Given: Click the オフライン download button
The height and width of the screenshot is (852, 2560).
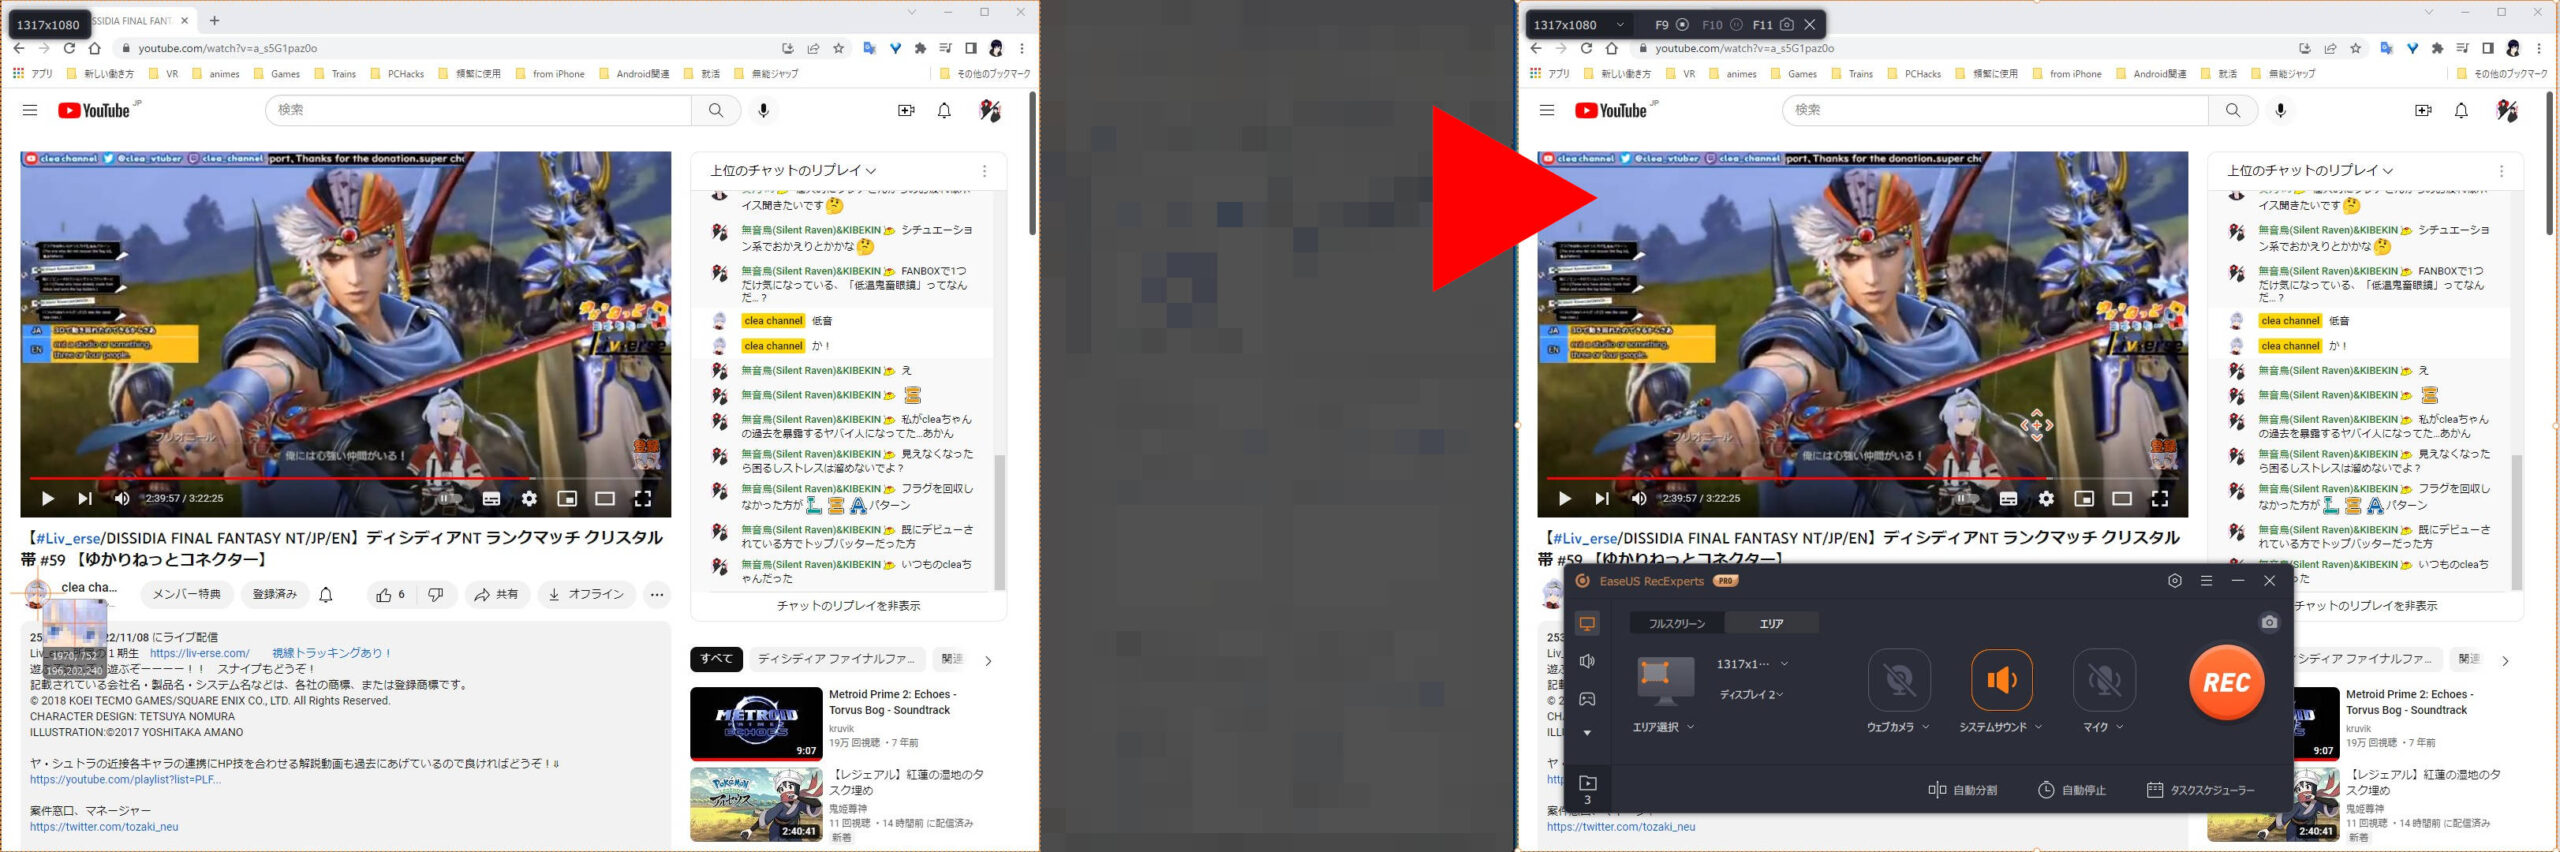Looking at the screenshot, I should pyautogui.click(x=586, y=594).
